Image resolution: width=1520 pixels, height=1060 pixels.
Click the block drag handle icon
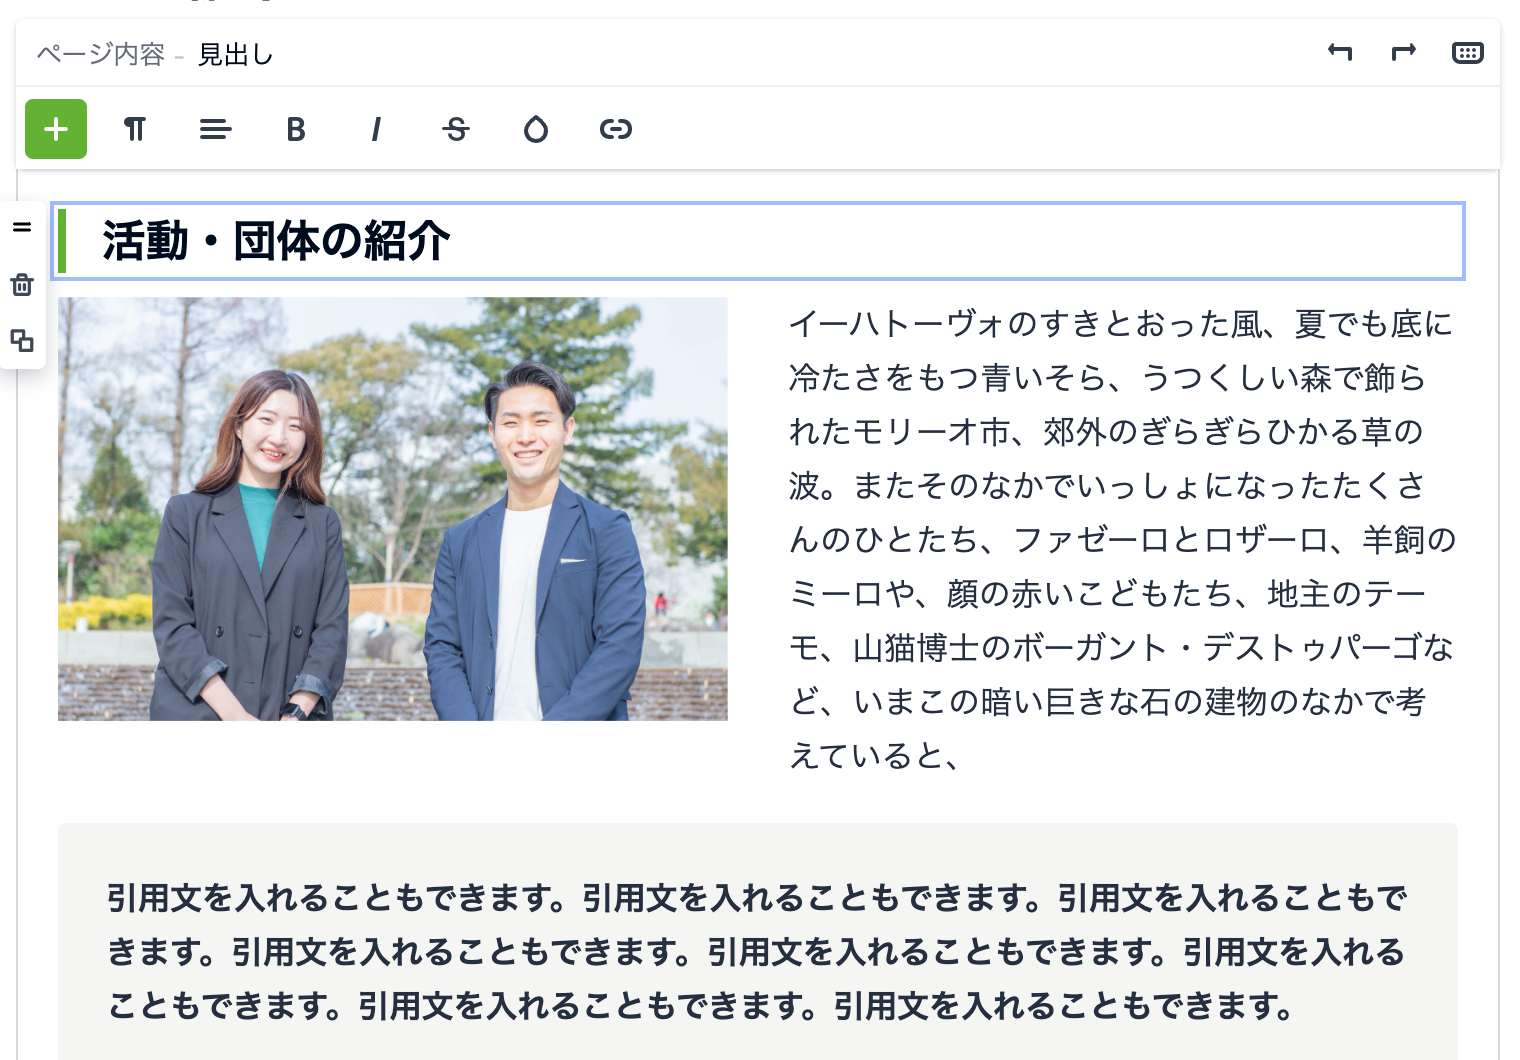coord(22,227)
